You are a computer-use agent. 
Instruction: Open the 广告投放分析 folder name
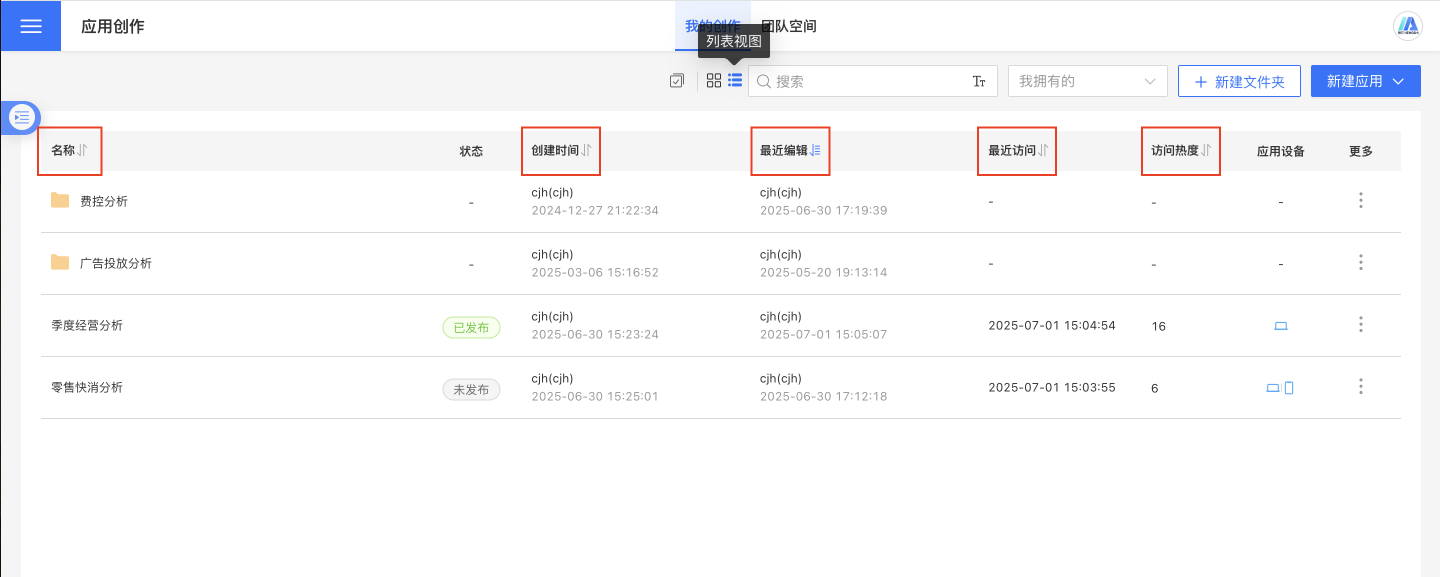[x=116, y=263]
